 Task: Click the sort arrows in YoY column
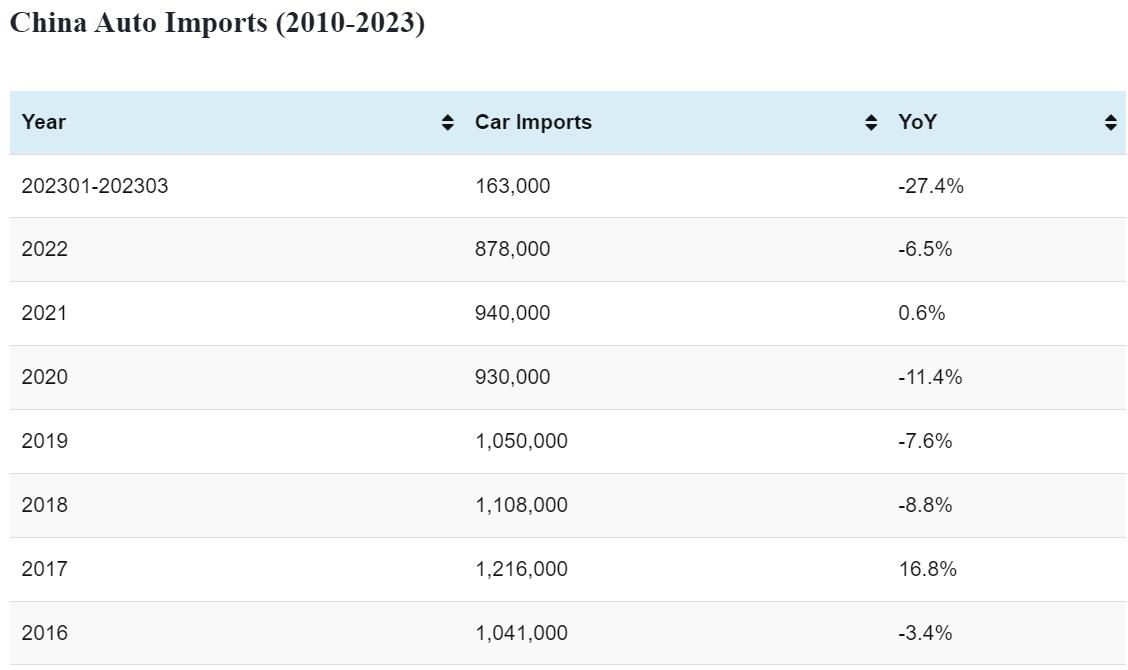pos(1110,122)
